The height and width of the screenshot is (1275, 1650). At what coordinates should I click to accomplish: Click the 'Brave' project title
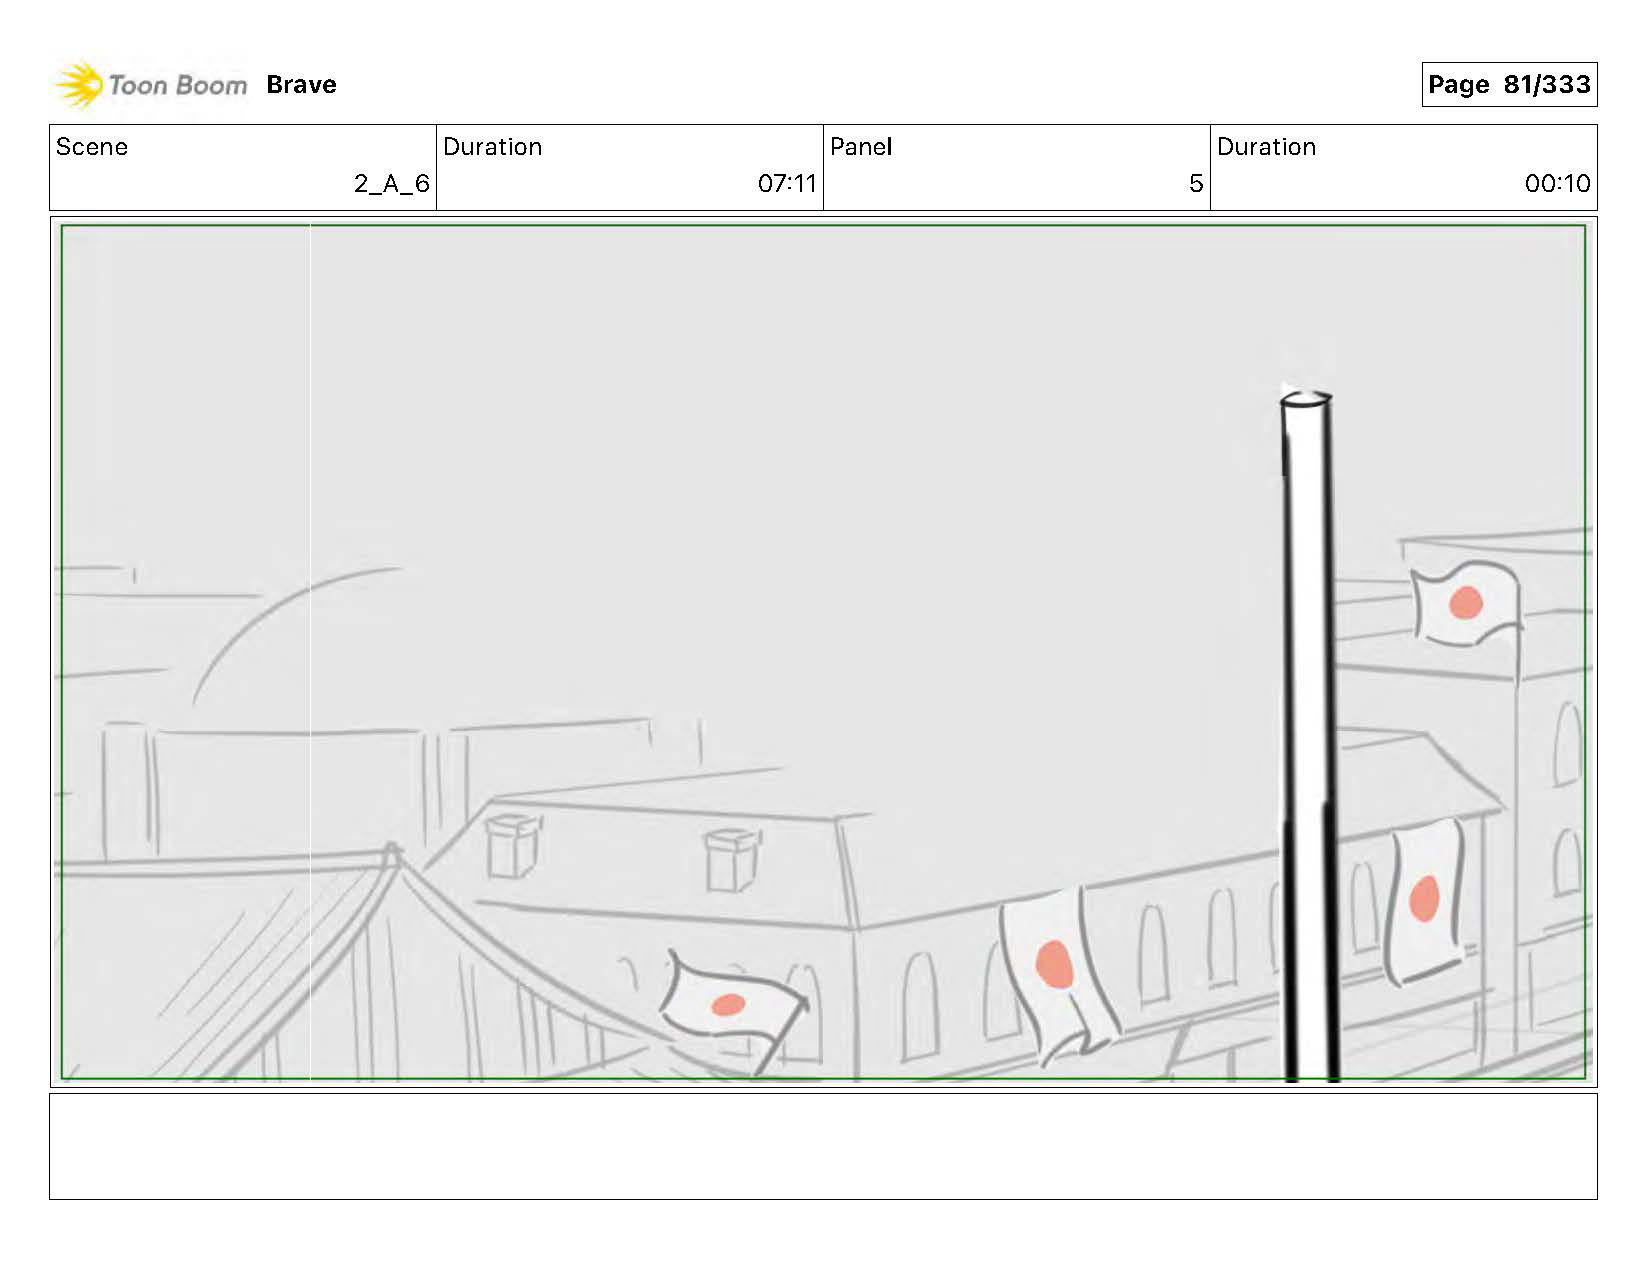click(301, 85)
